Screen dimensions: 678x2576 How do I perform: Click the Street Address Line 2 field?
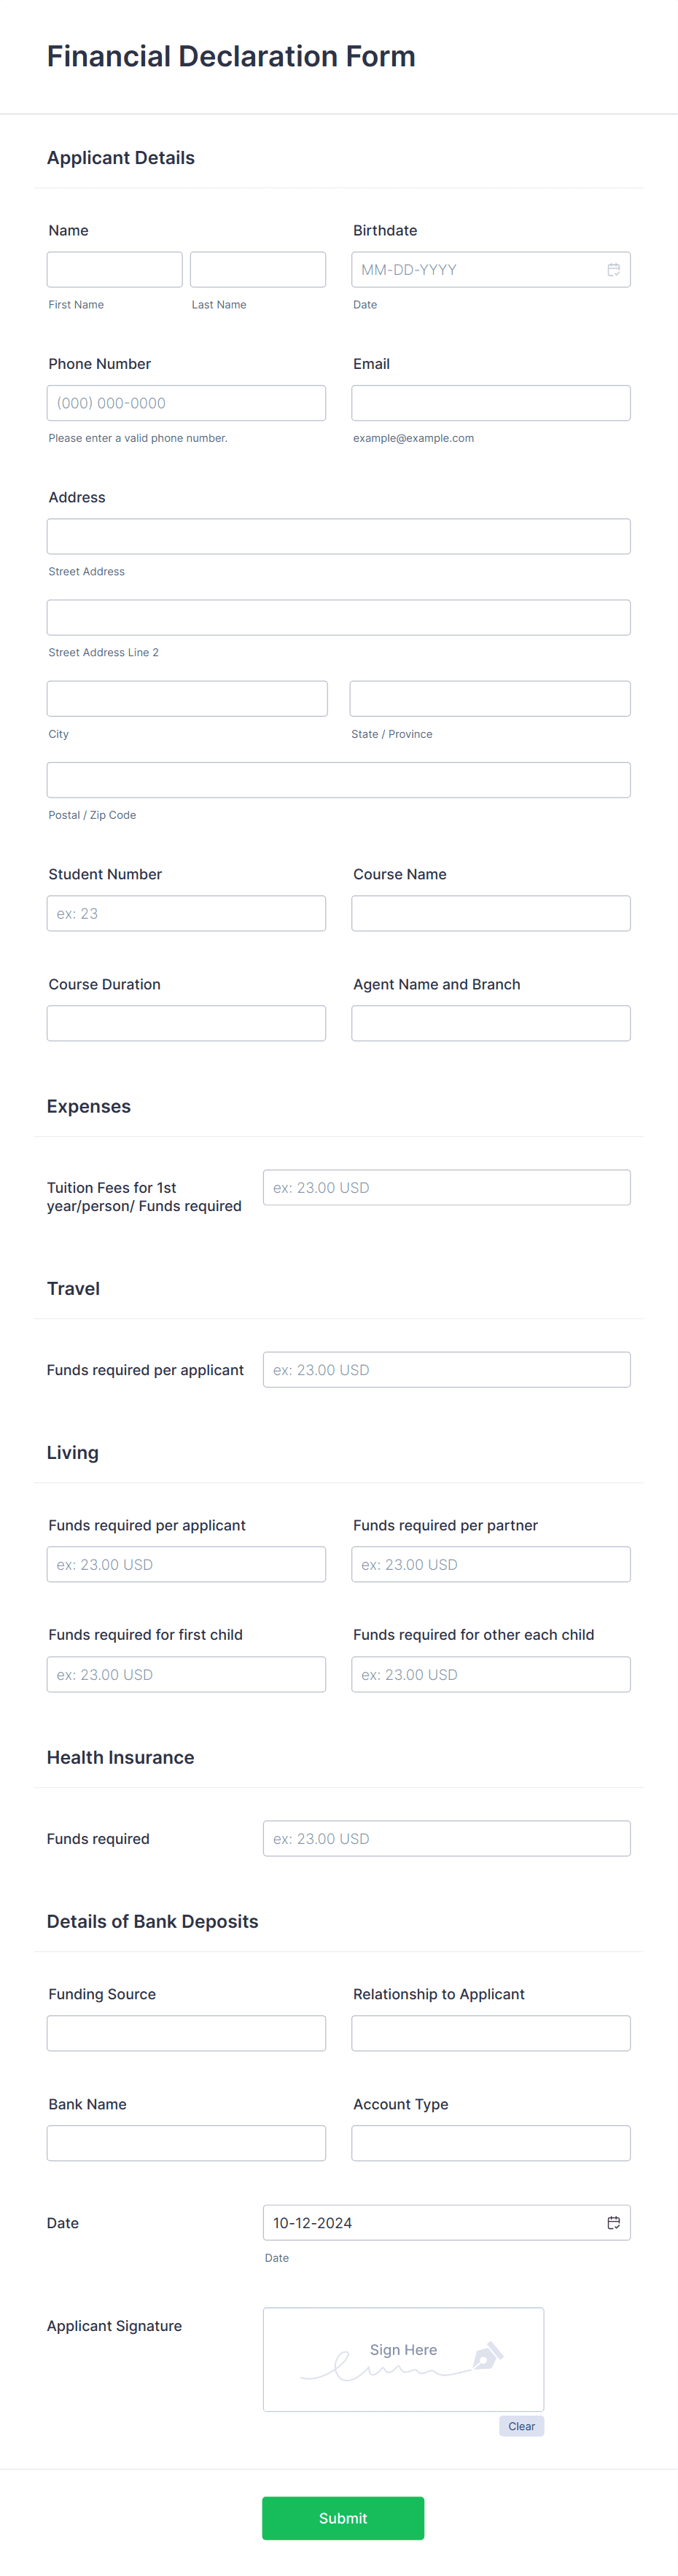[x=339, y=618]
